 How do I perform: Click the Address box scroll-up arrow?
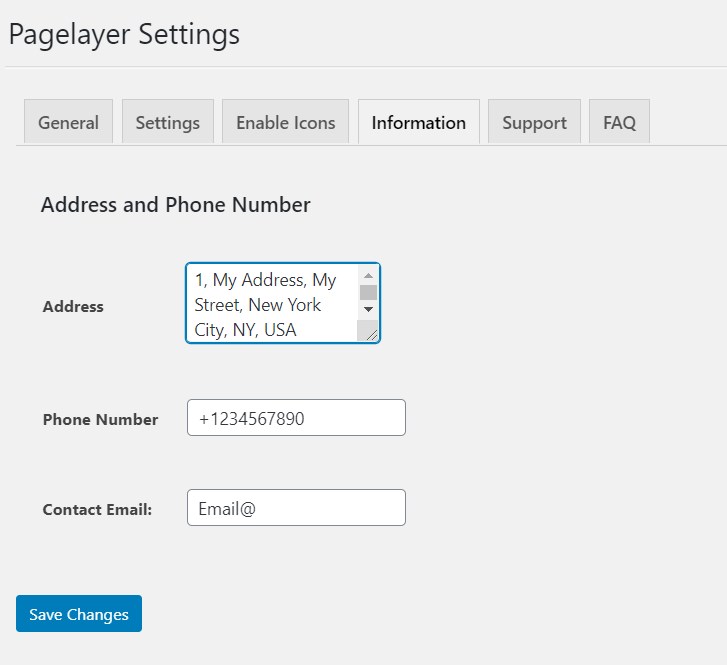tap(368, 275)
